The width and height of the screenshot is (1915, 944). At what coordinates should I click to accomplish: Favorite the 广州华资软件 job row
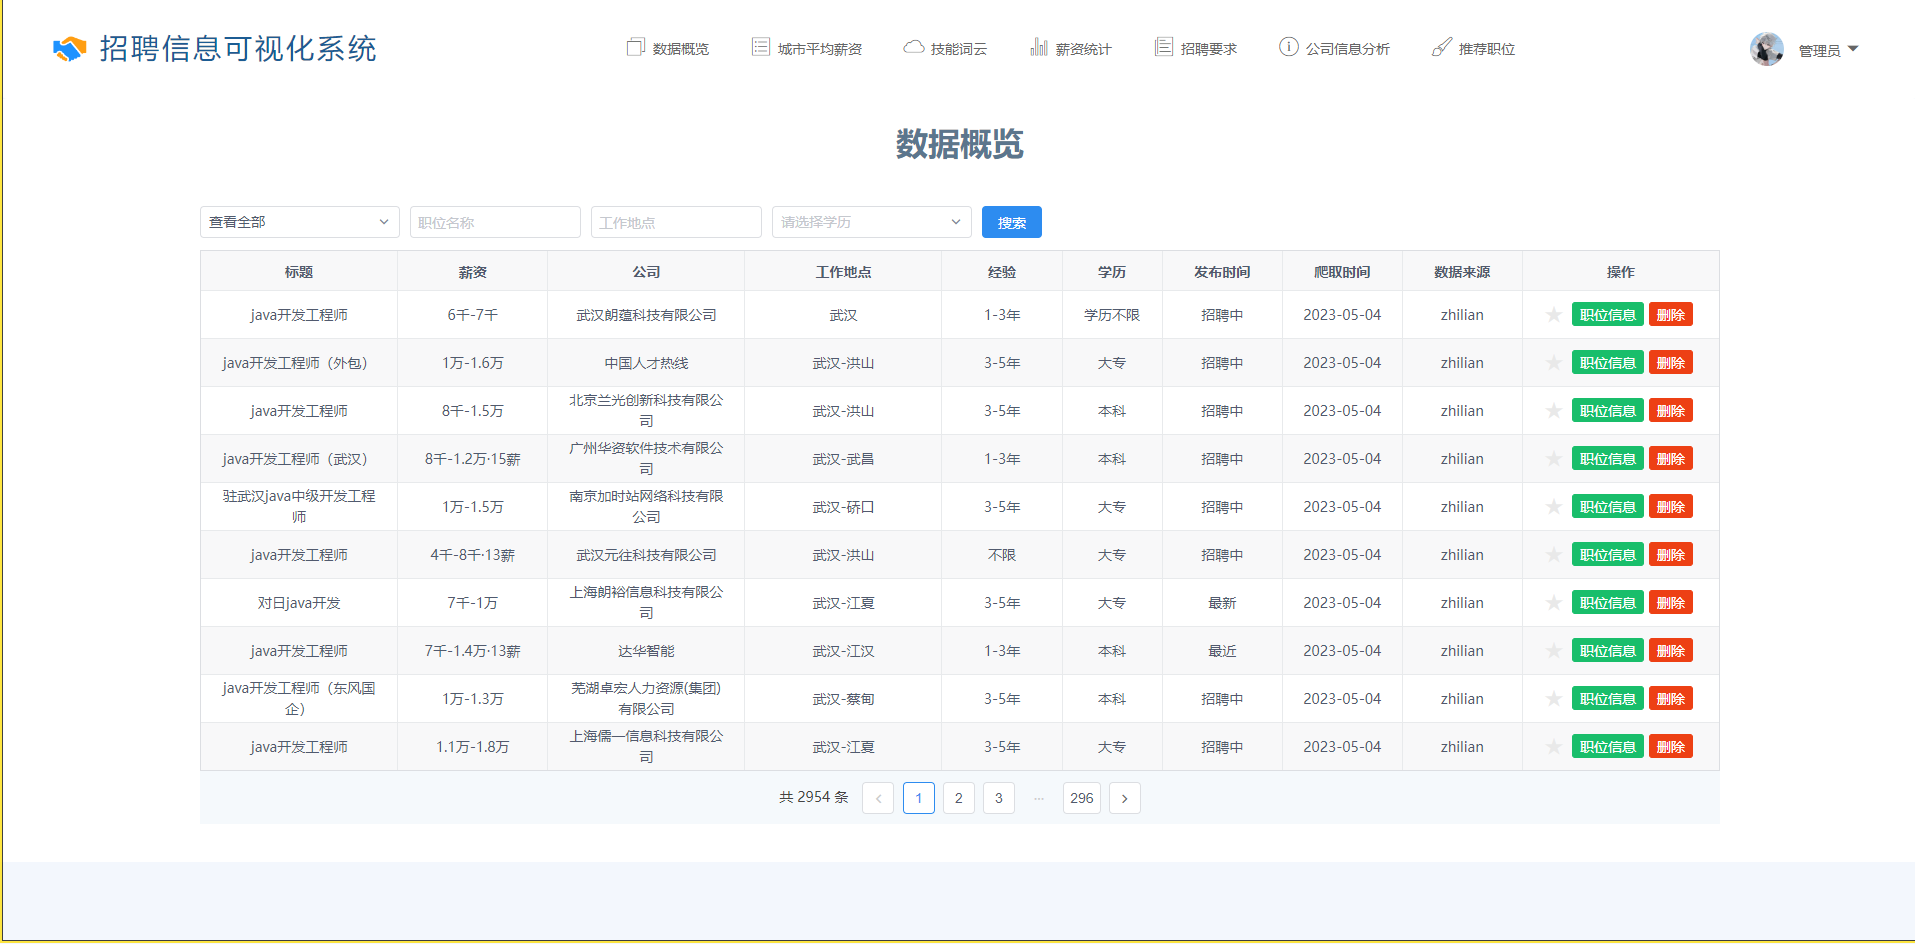click(1554, 459)
